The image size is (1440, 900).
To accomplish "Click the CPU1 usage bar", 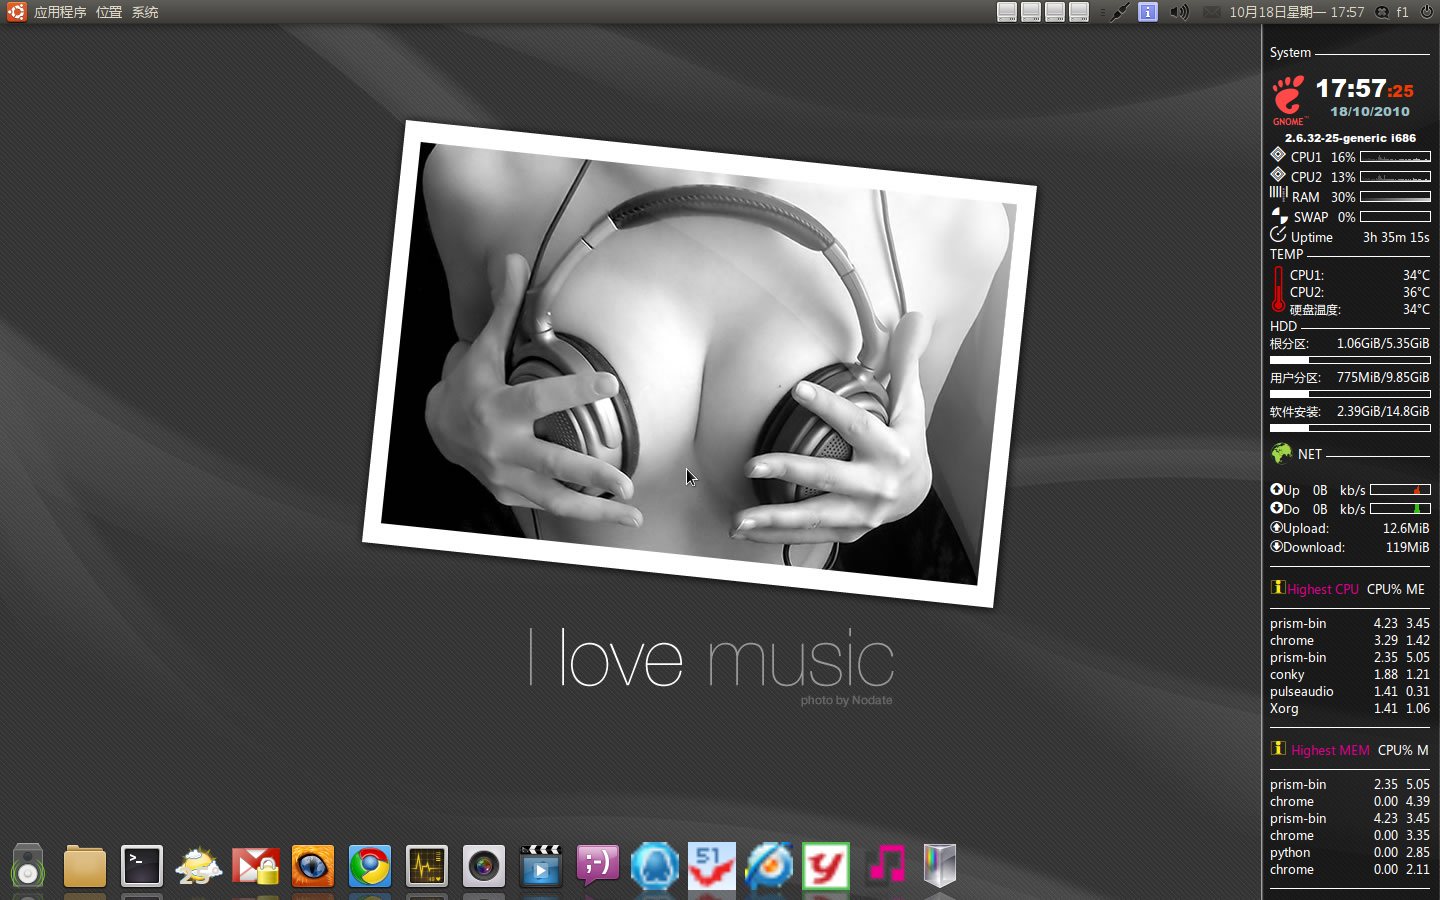I will 1395,157.
